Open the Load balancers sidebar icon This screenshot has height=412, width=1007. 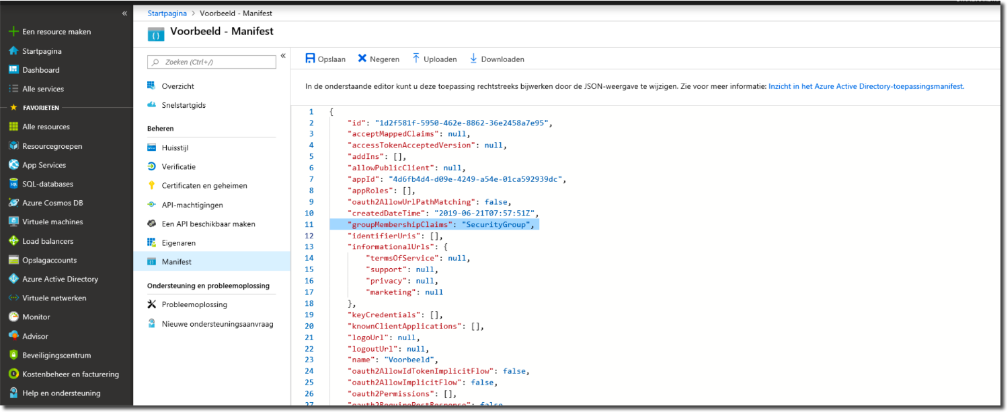[x=14, y=241]
